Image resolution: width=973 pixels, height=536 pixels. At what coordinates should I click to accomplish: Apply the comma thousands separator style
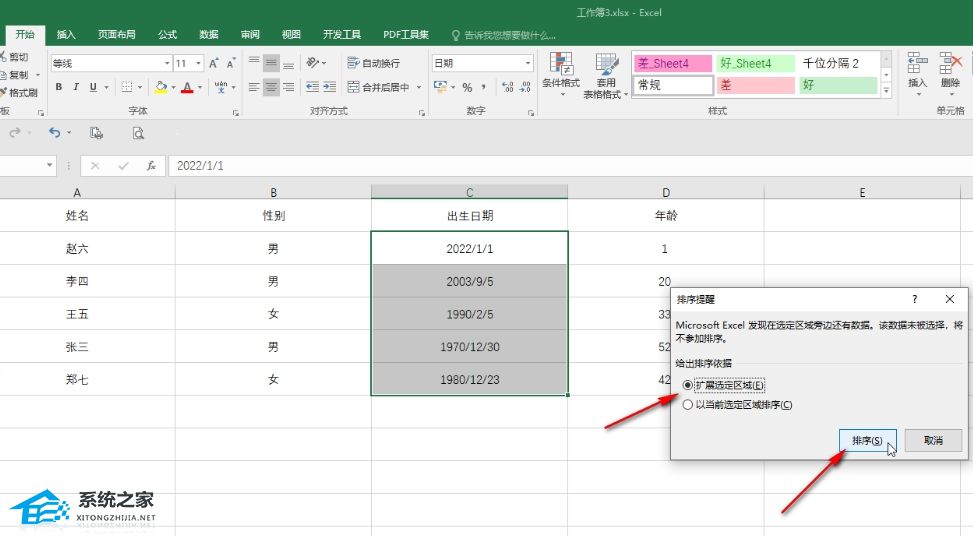pos(483,87)
